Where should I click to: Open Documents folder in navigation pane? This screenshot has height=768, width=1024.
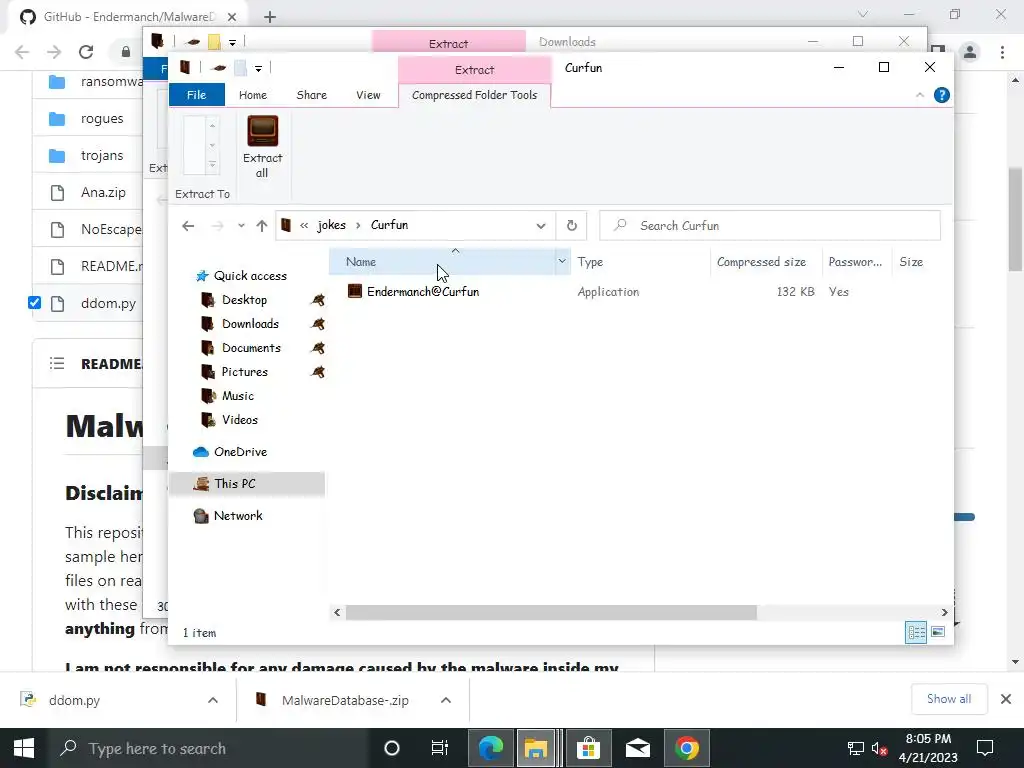[251, 348]
